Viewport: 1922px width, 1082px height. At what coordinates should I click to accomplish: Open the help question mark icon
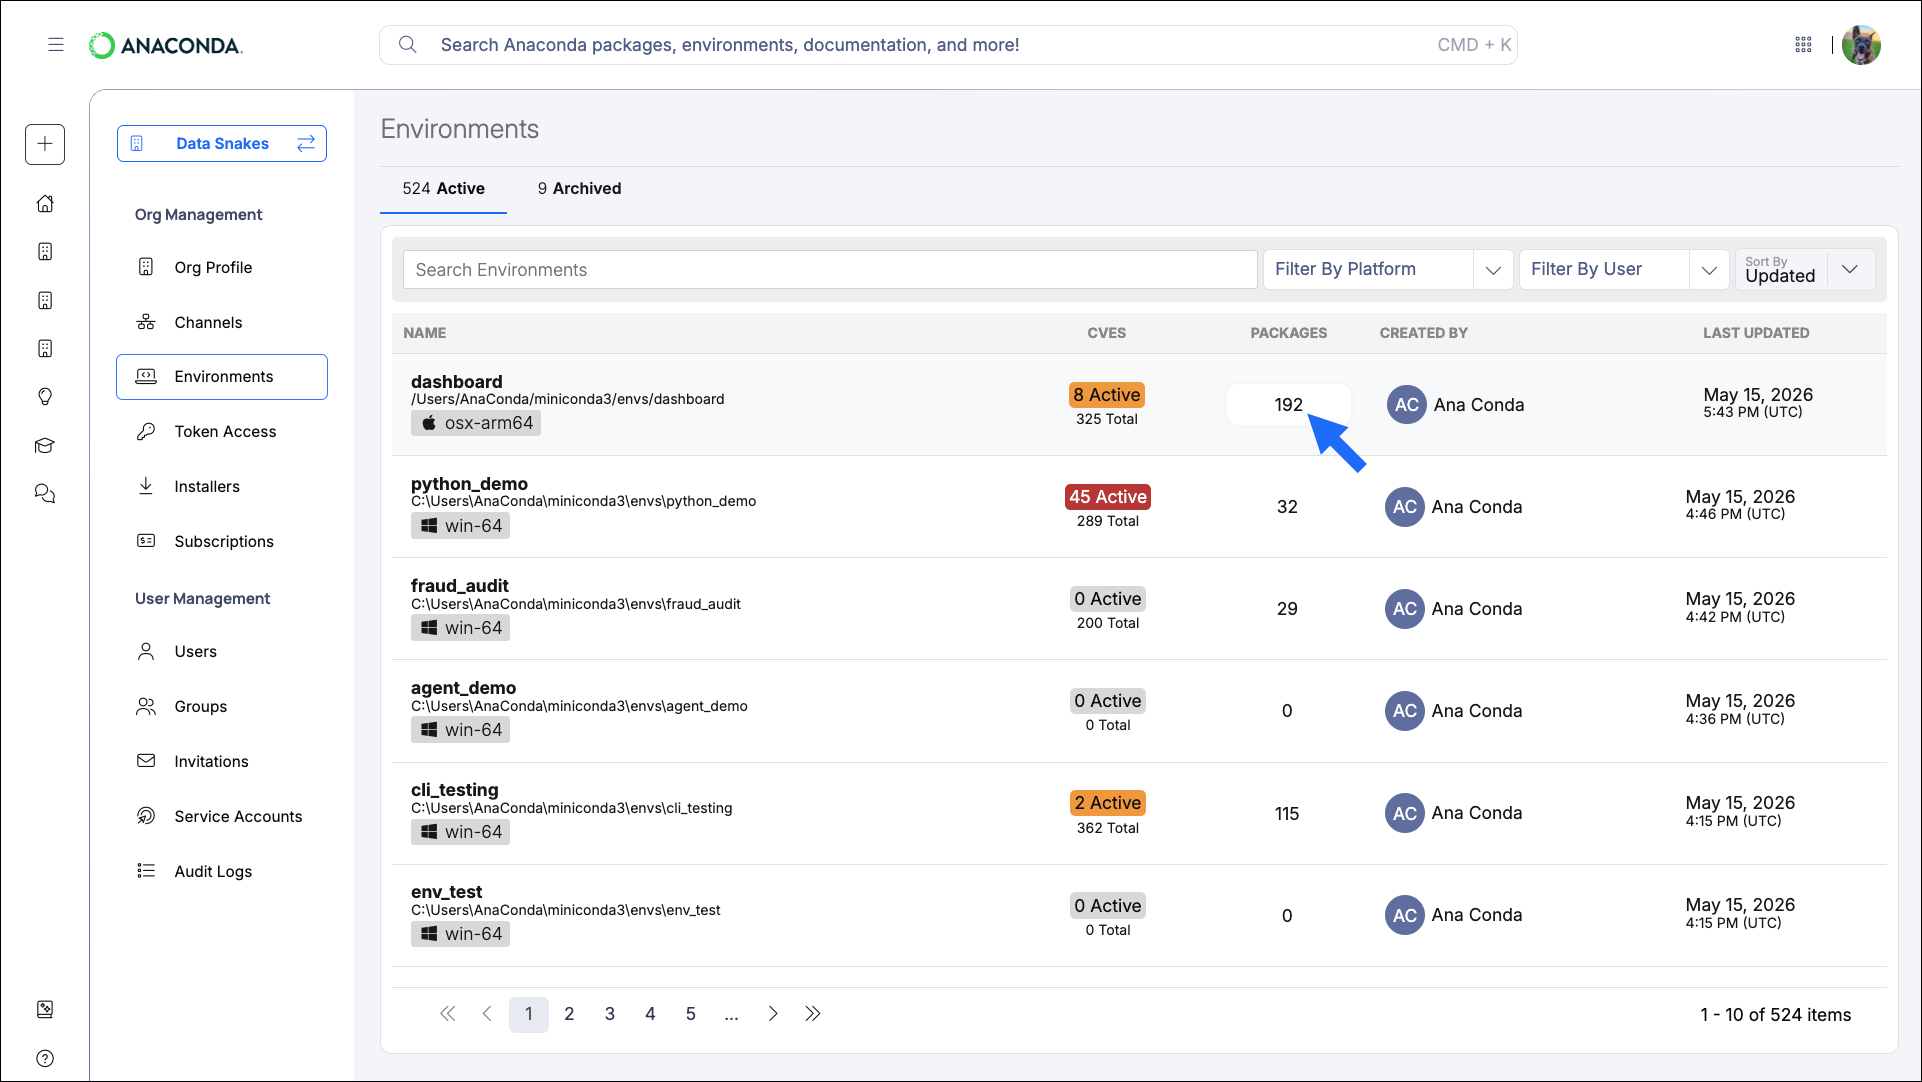click(x=45, y=1058)
